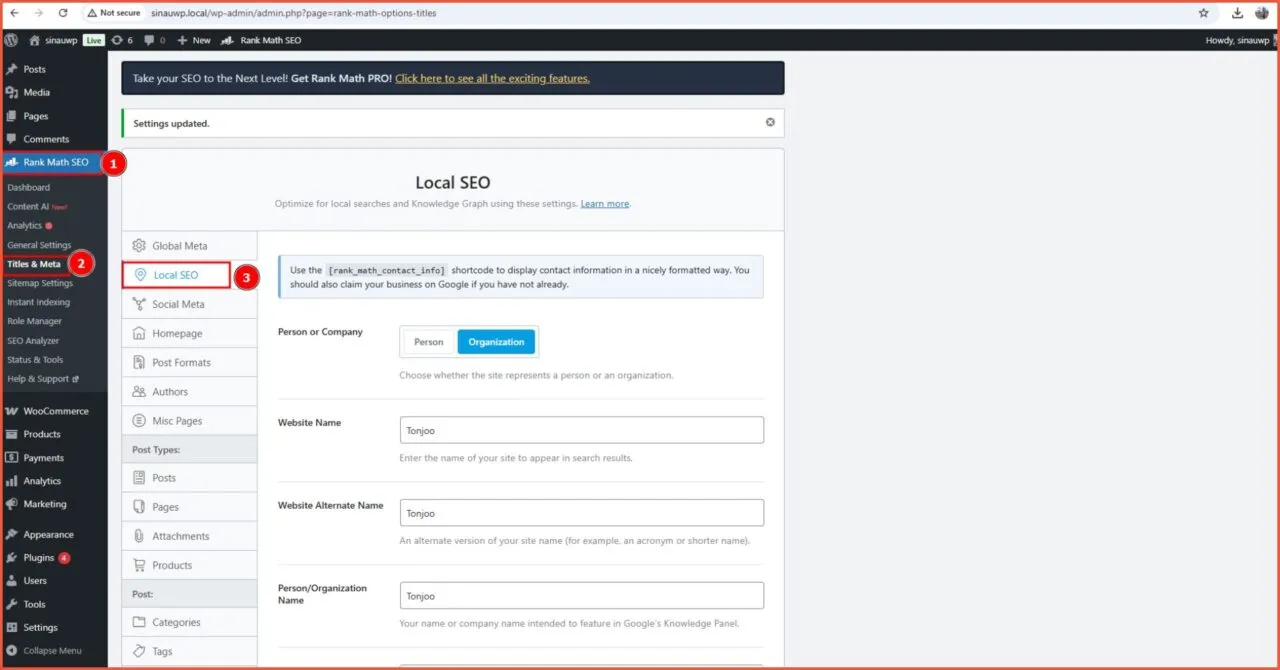
Task: Open the Global Meta tab
Action: click(179, 246)
